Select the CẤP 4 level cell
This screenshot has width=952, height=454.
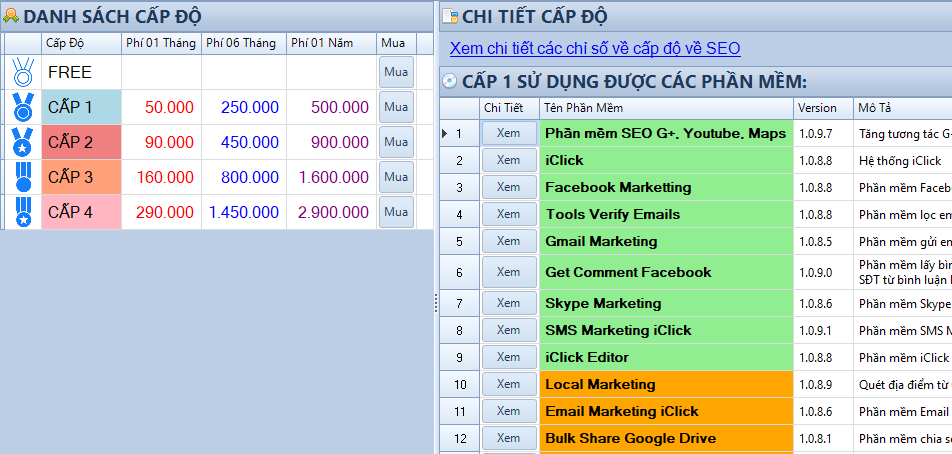tap(81, 212)
